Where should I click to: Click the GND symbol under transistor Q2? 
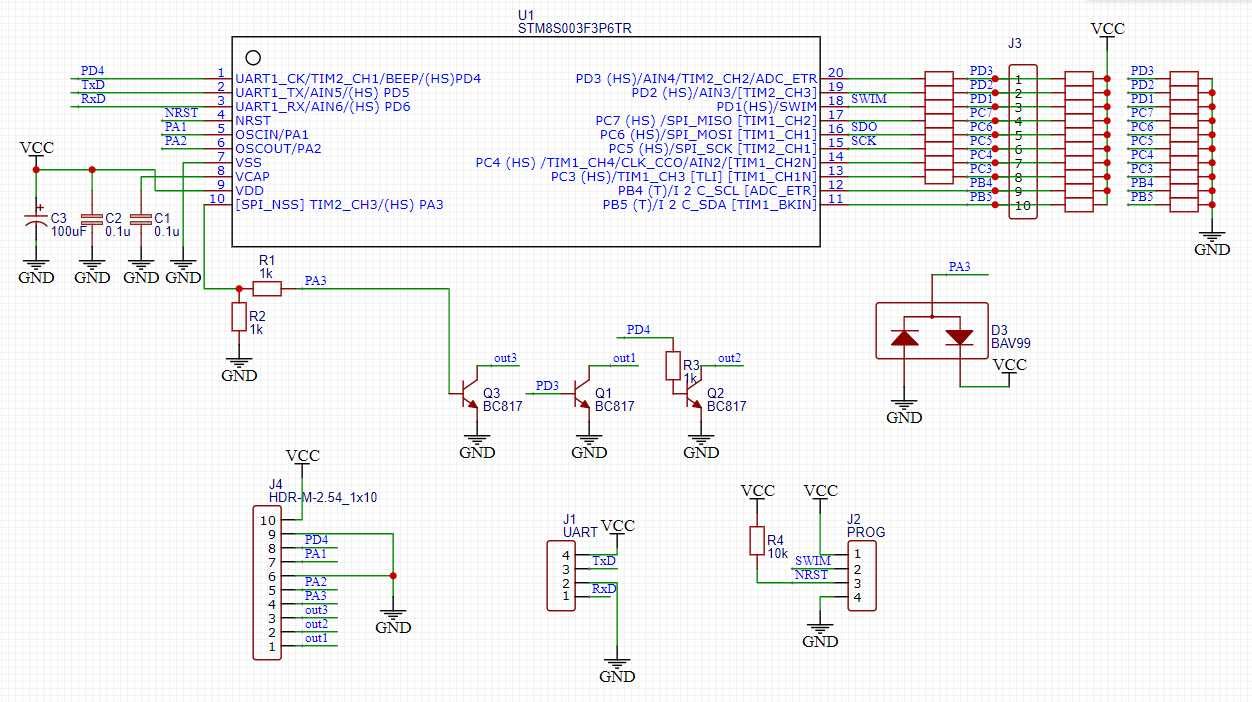700,446
